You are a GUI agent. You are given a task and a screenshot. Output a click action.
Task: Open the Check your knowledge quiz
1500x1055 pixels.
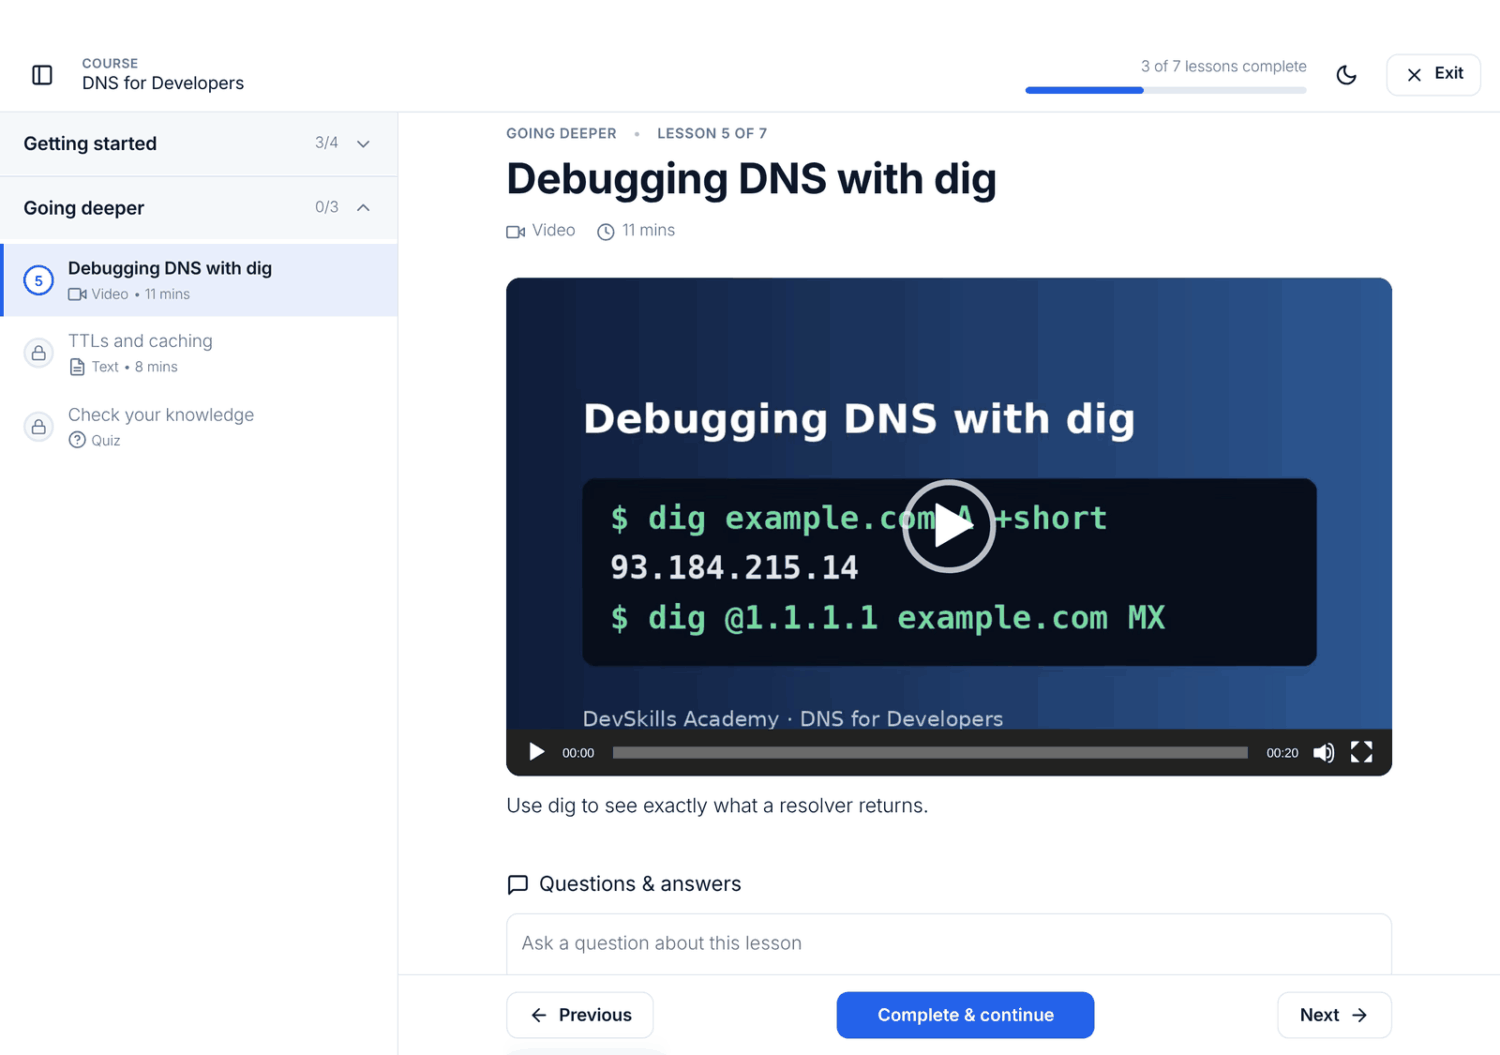[x=200, y=427]
